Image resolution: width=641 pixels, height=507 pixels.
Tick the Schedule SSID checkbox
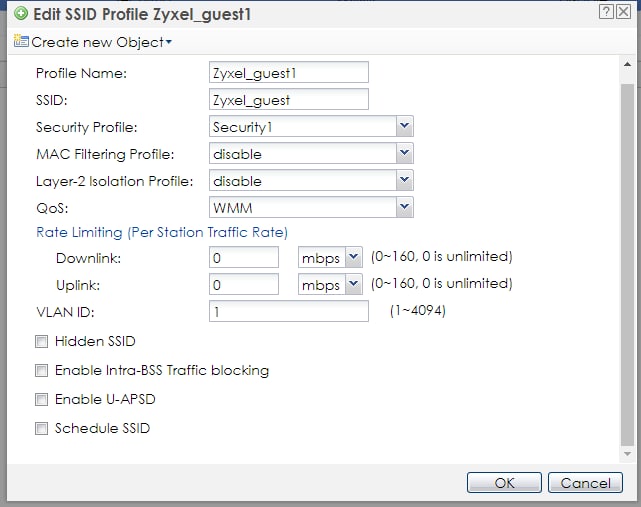[42, 429]
